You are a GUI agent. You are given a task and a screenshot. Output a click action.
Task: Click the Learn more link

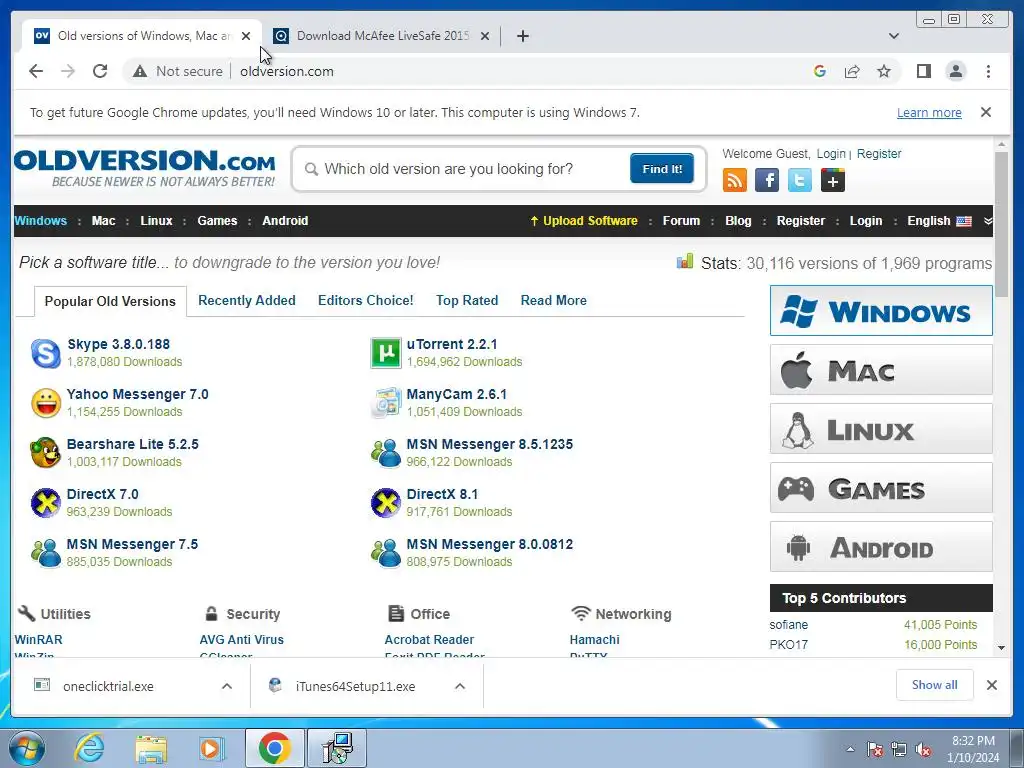(929, 112)
